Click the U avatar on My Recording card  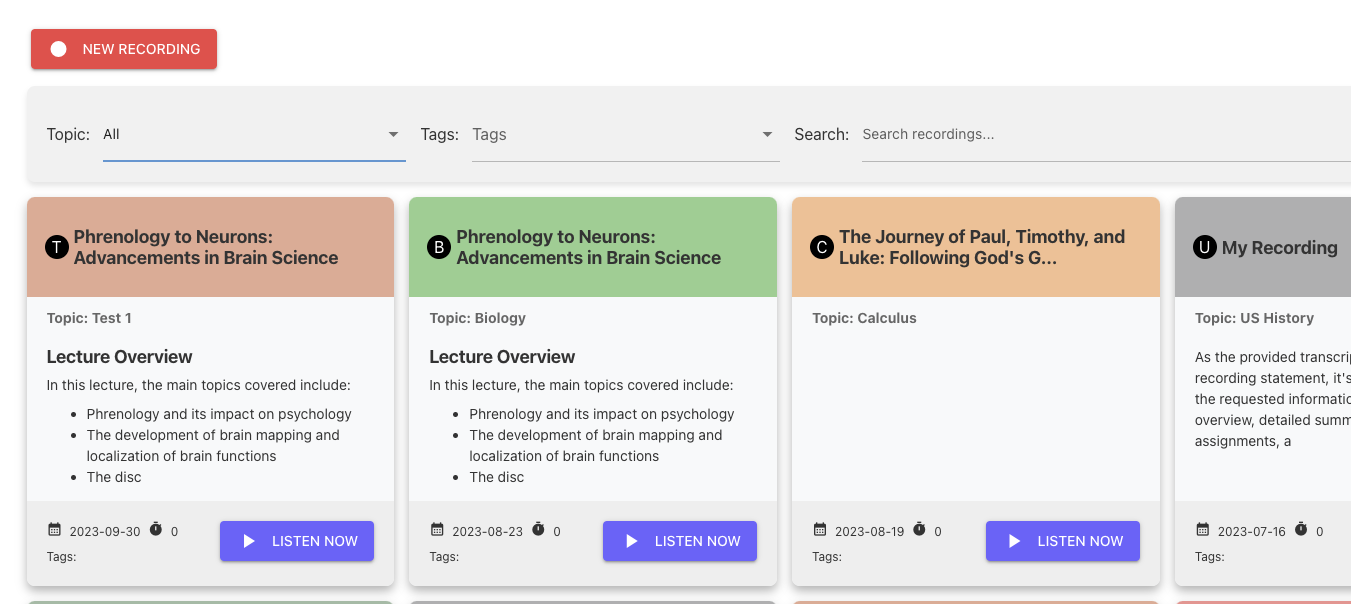[x=1205, y=247]
